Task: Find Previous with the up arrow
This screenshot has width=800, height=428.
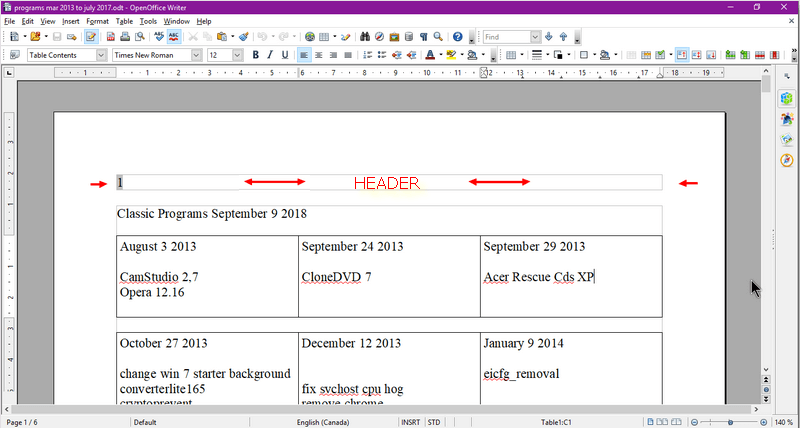Action: (x=563, y=37)
